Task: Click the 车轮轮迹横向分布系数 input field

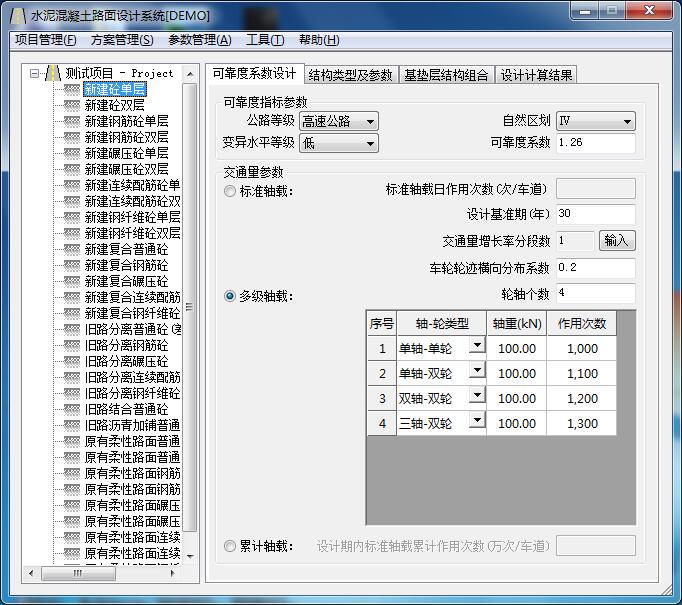Action: click(x=595, y=268)
